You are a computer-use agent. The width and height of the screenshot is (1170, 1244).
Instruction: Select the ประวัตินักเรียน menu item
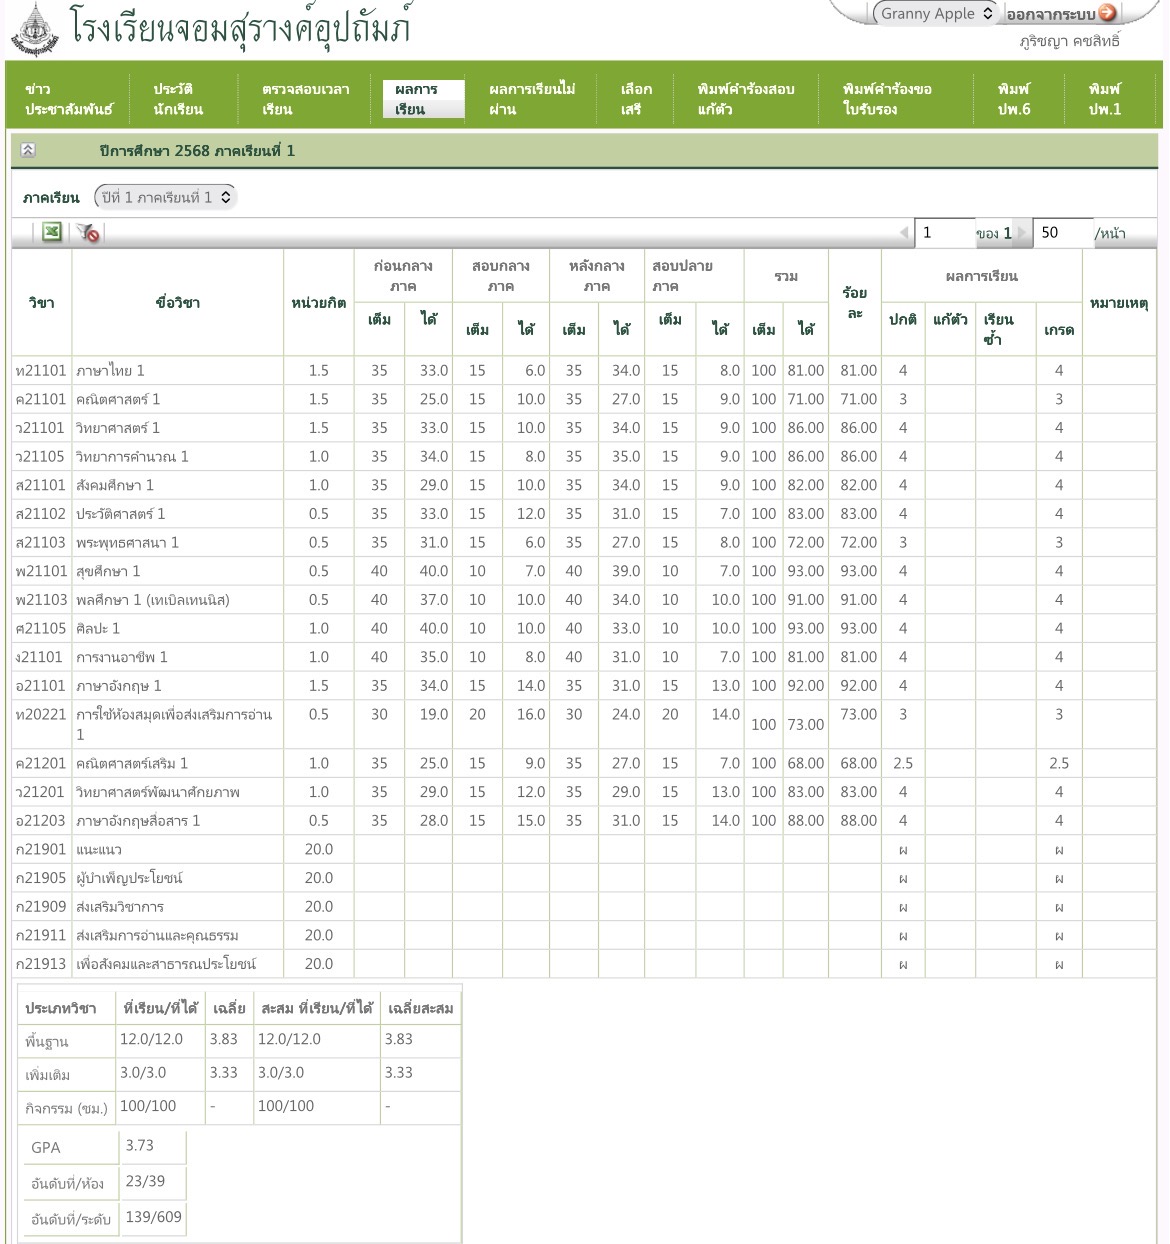pyautogui.click(x=178, y=99)
